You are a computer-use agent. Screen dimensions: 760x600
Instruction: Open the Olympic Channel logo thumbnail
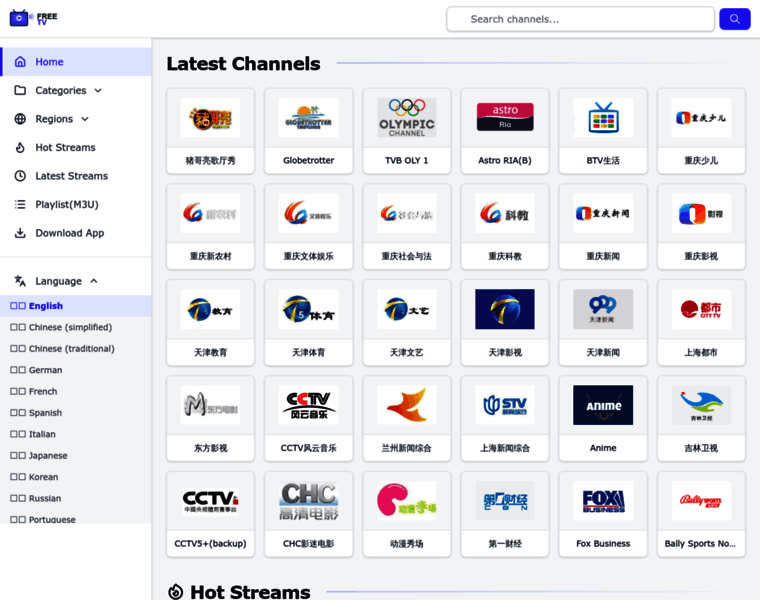pyautogui.click(x=407, y=118)
